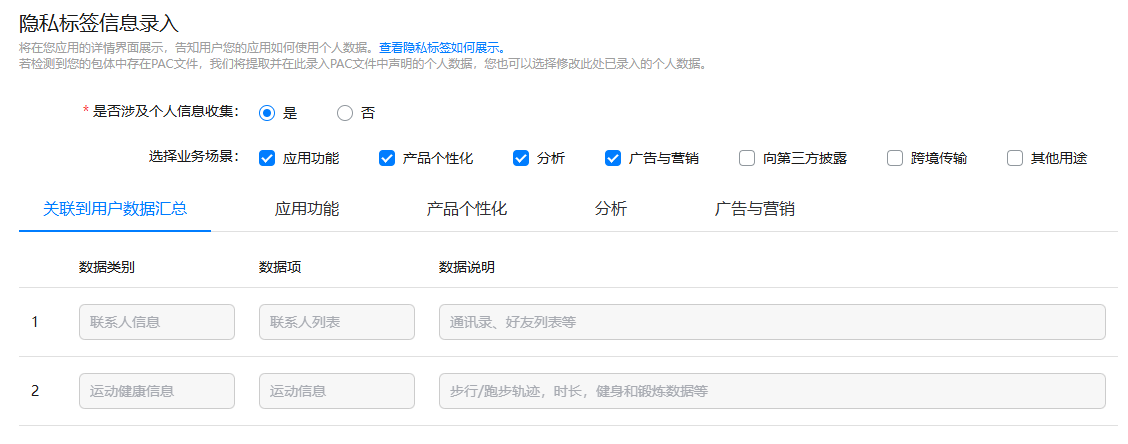Uncheck the 广告与营销 checkbox
This screenshot has width=1128, height=444.
pyautogui.click(x=613, y=158)
